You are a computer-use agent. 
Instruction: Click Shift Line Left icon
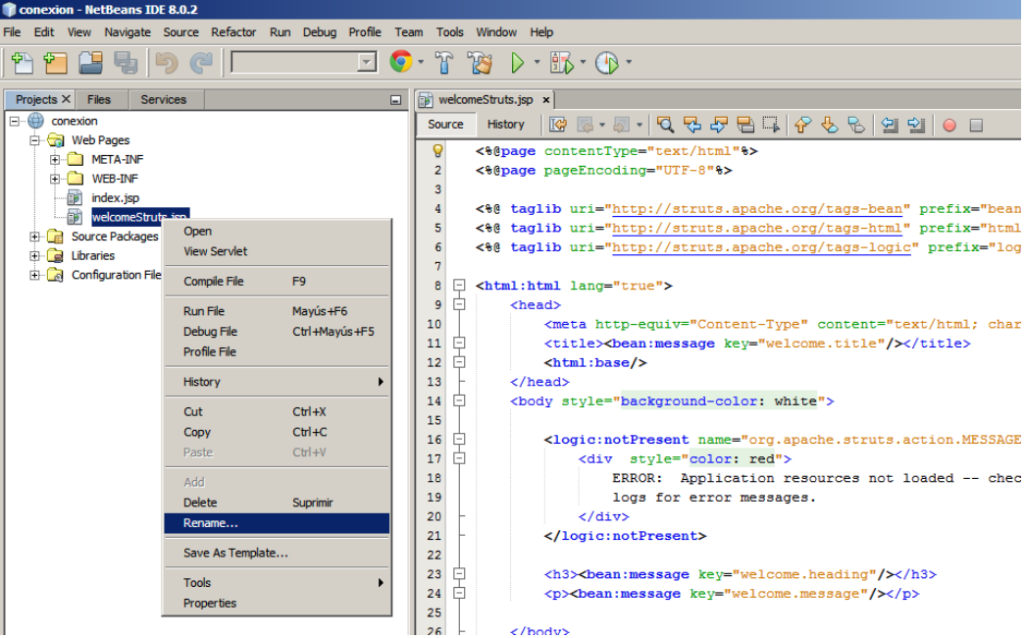click(889, 125)
